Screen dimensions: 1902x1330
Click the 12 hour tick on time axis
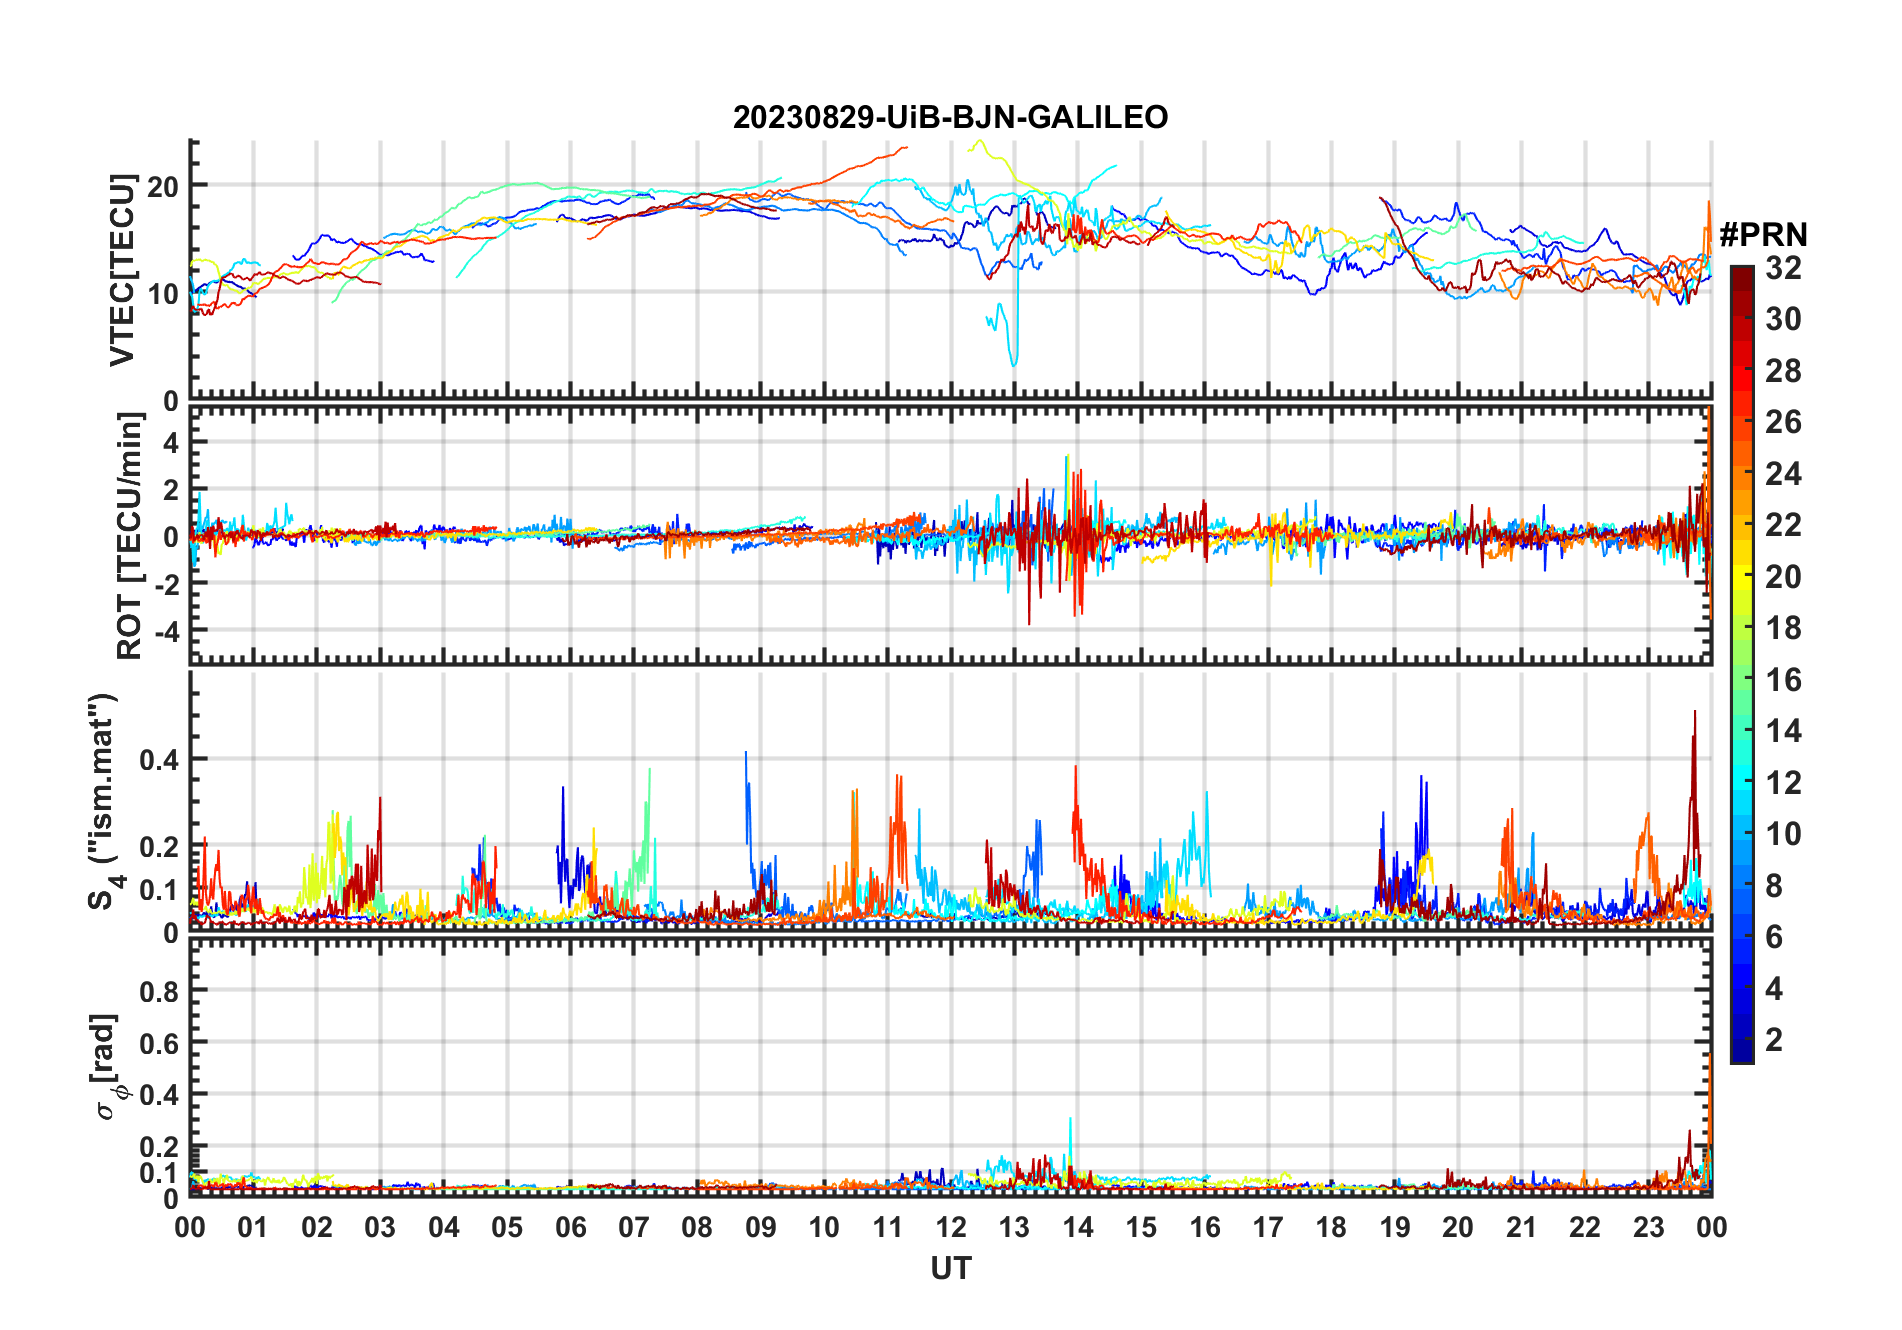click(951, 1228)
